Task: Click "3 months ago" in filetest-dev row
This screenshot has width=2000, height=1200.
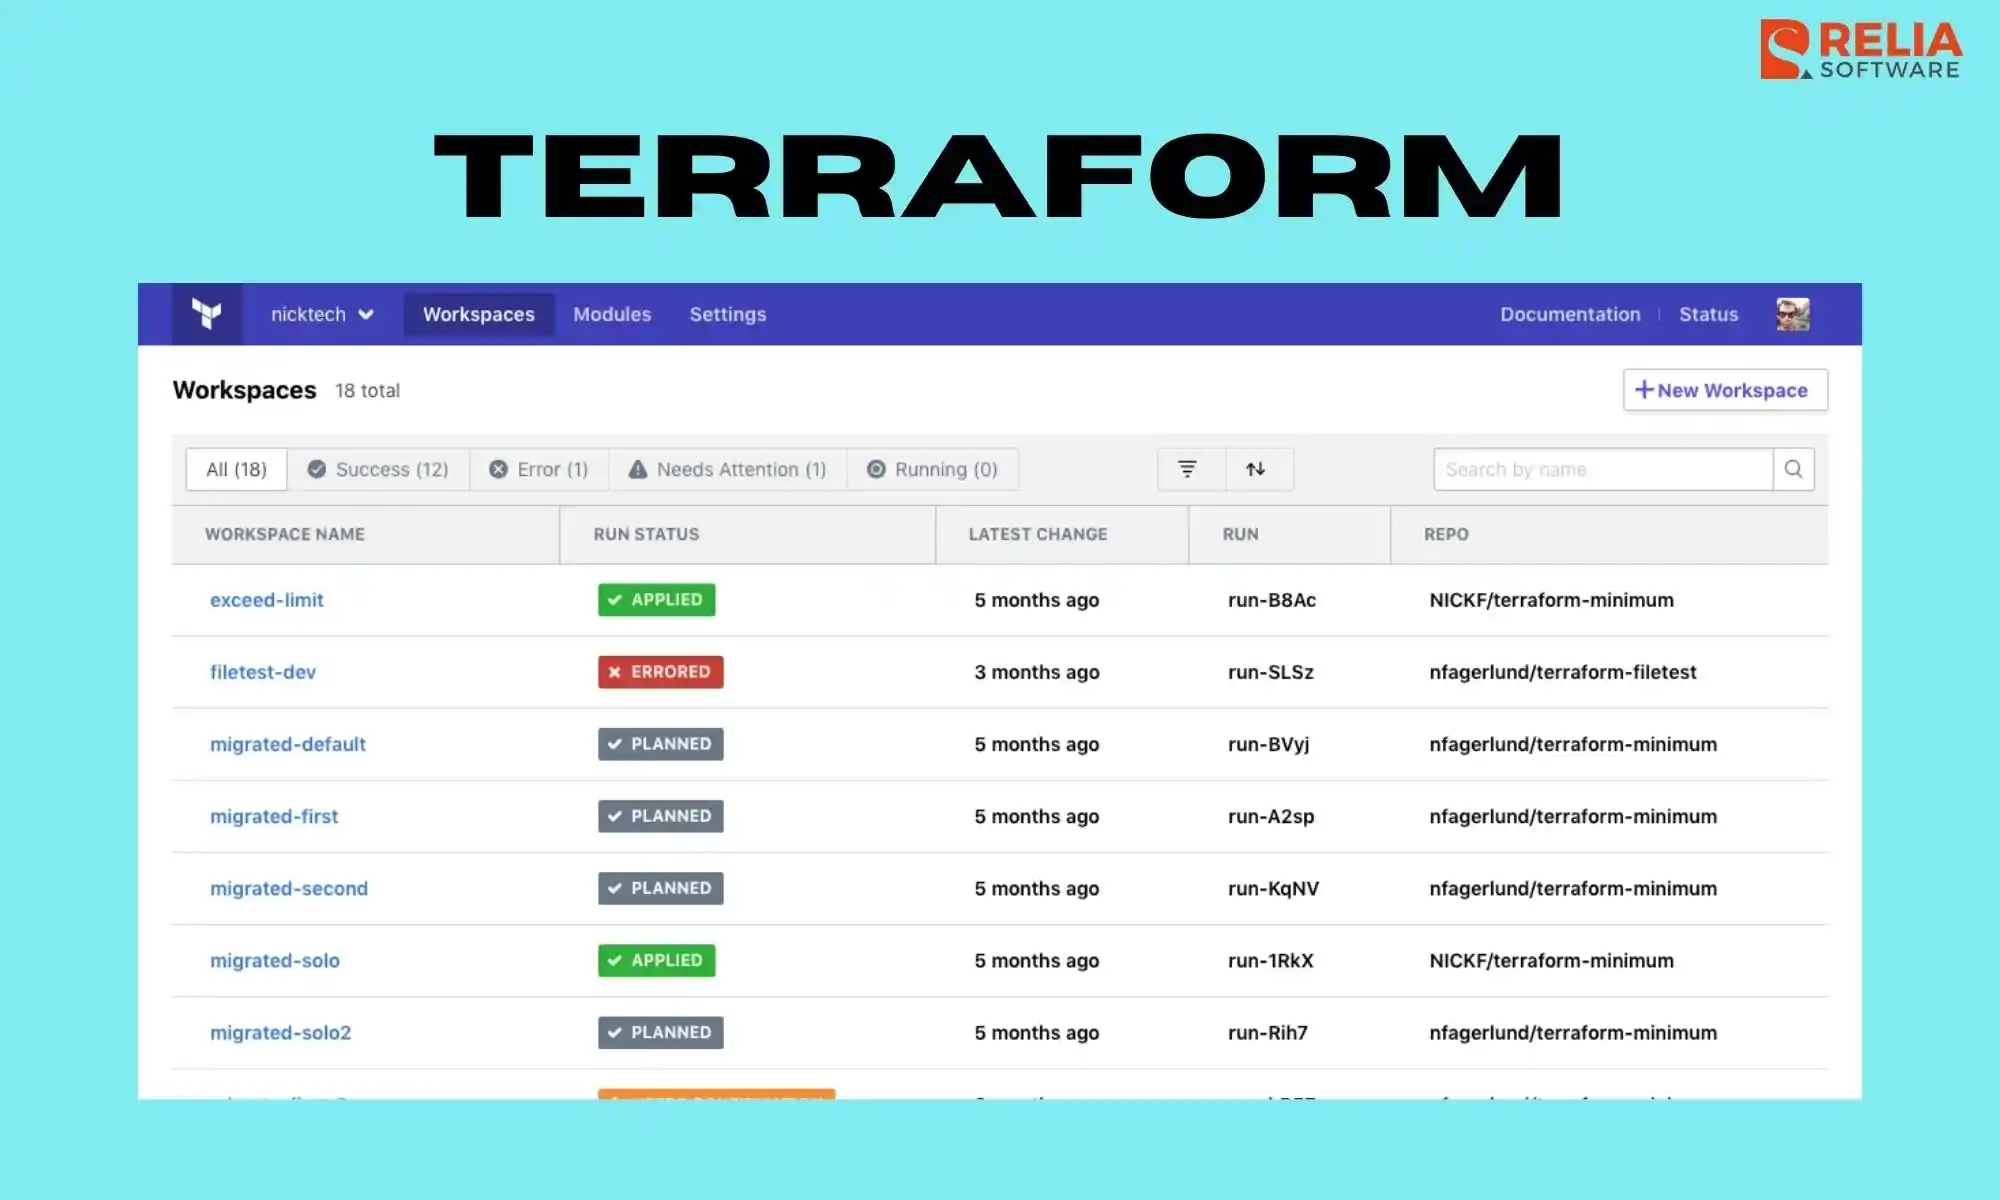Action: (x=1037, y=672)
